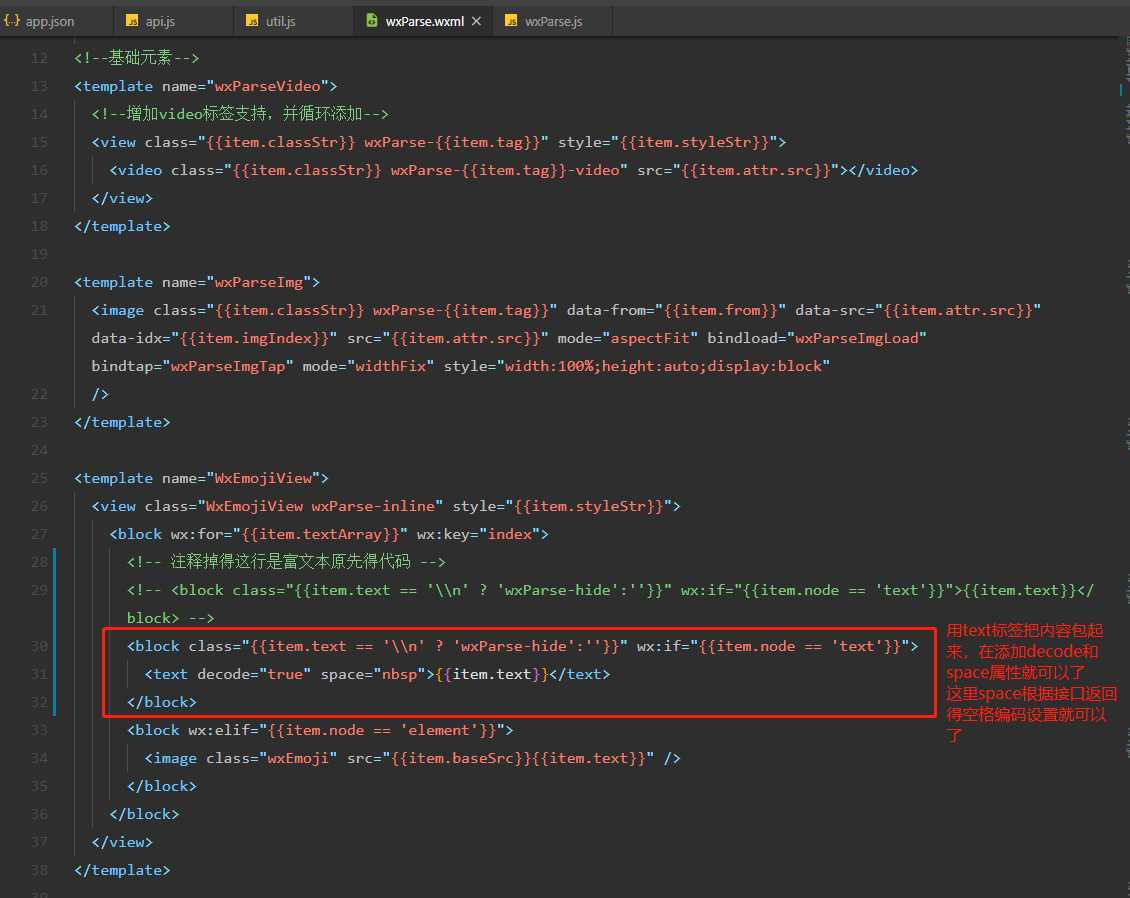Click the JS file icon beside util.js
The height and width of the screenshot is (898, 1130).
tap(251, 21)
